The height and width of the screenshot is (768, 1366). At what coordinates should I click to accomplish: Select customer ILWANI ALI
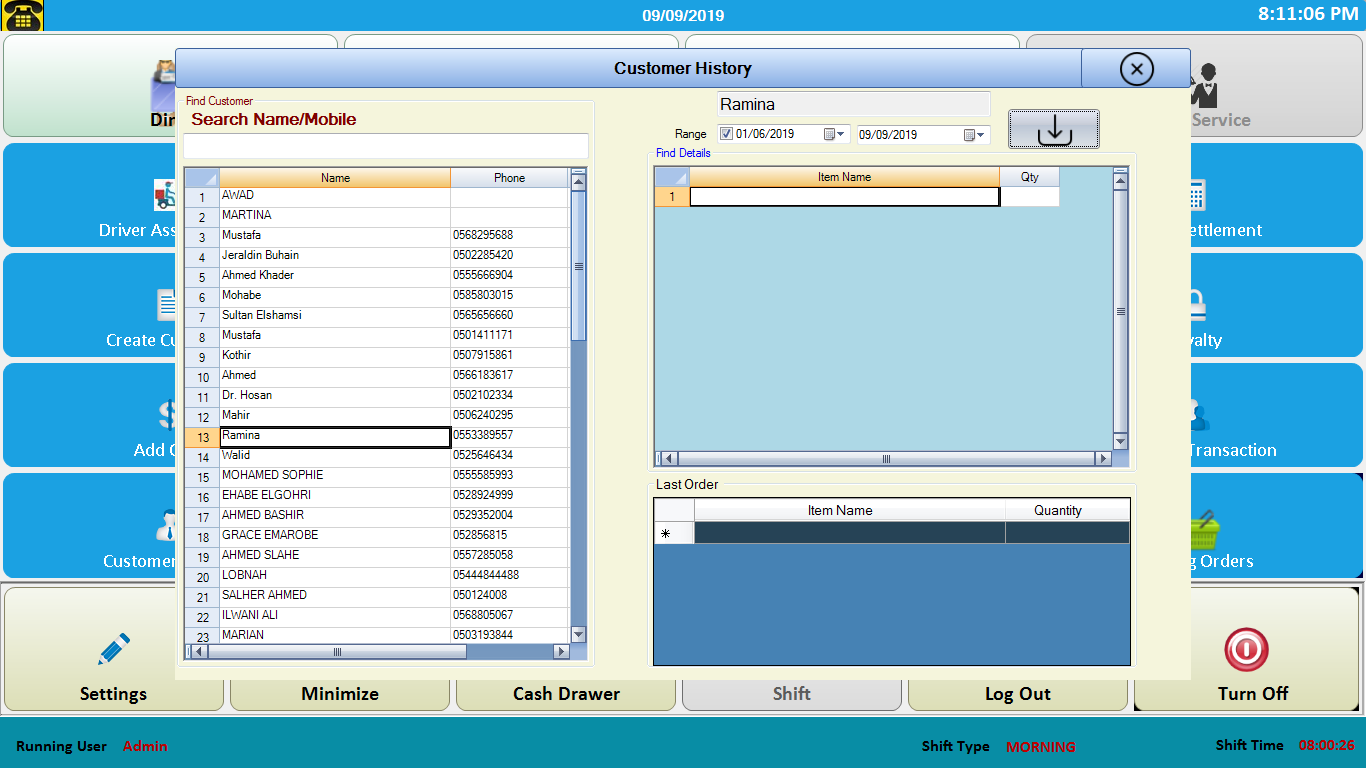point(335,617)
